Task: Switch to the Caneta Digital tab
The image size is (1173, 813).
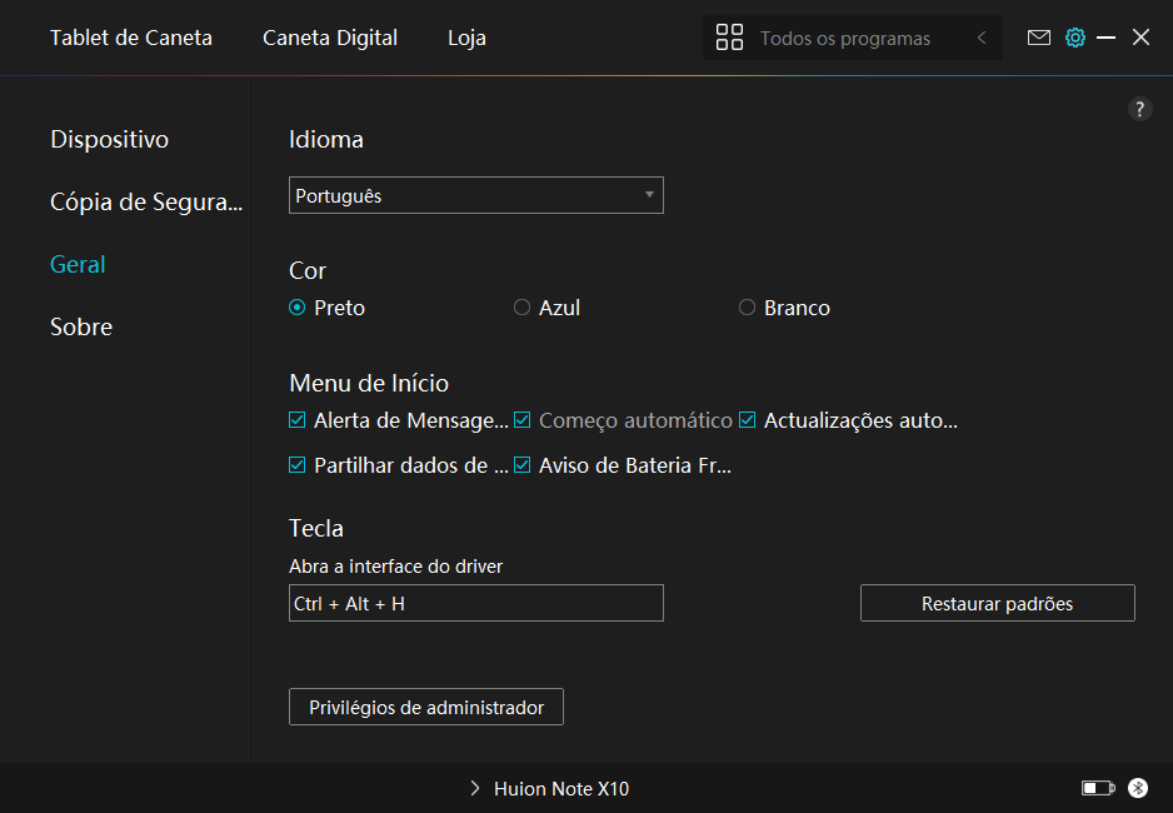Action: pos(330,38)
